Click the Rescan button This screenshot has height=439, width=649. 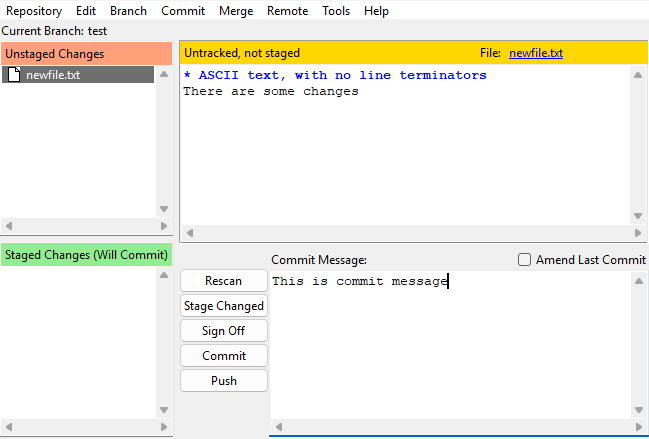[x=224, y=281]
